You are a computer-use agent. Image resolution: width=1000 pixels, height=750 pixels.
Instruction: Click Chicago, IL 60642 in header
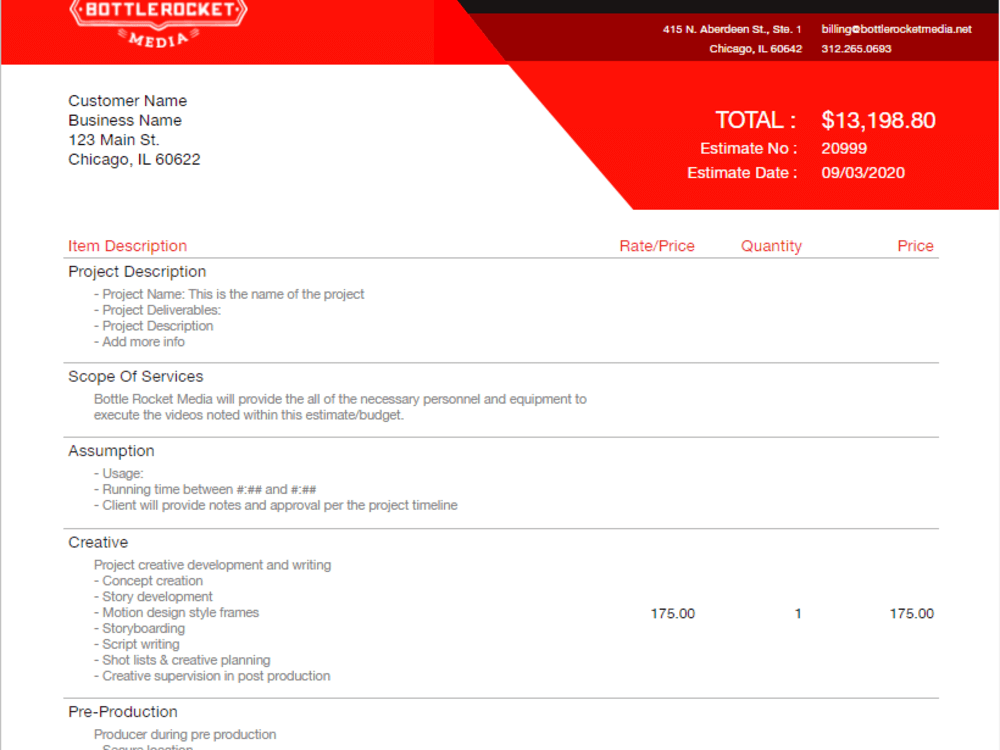(755, 49)
